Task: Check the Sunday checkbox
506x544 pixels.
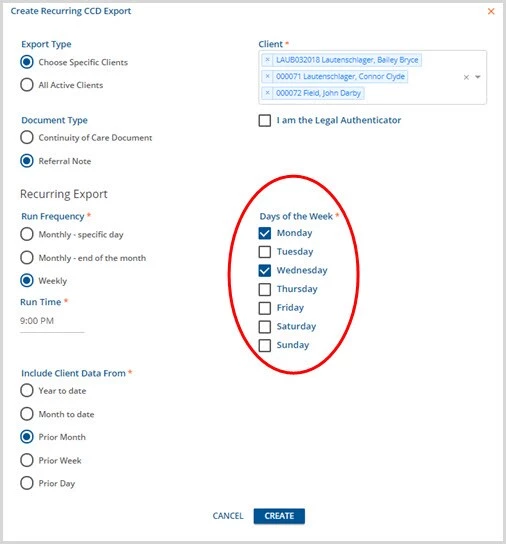Action: 264,346
